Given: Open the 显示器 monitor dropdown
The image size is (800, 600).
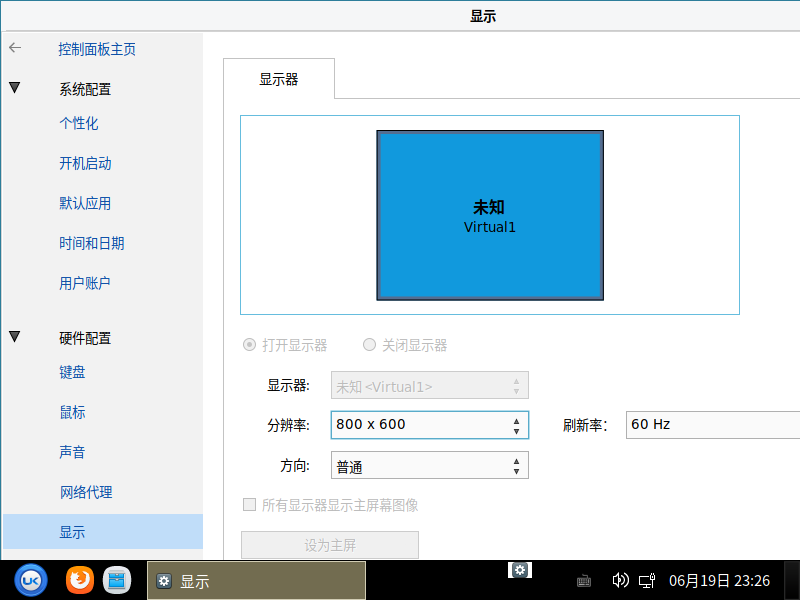Looking at the screenshot, I should click(x=430, y=385).
